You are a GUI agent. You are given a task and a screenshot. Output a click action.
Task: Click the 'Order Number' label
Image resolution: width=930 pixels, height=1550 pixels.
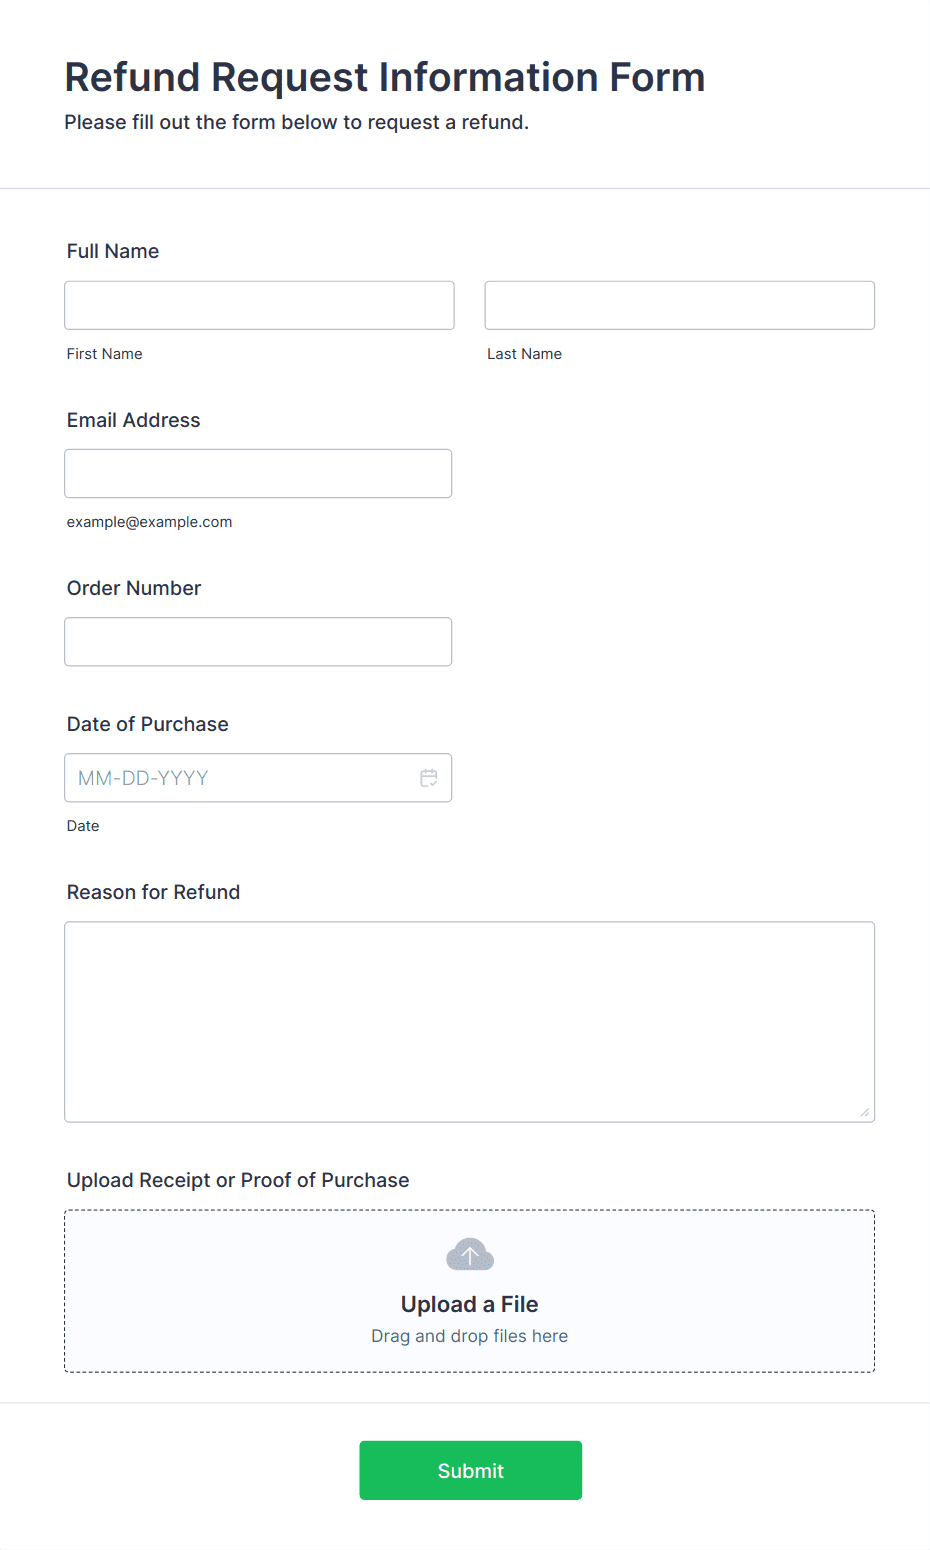coord(134,588)
